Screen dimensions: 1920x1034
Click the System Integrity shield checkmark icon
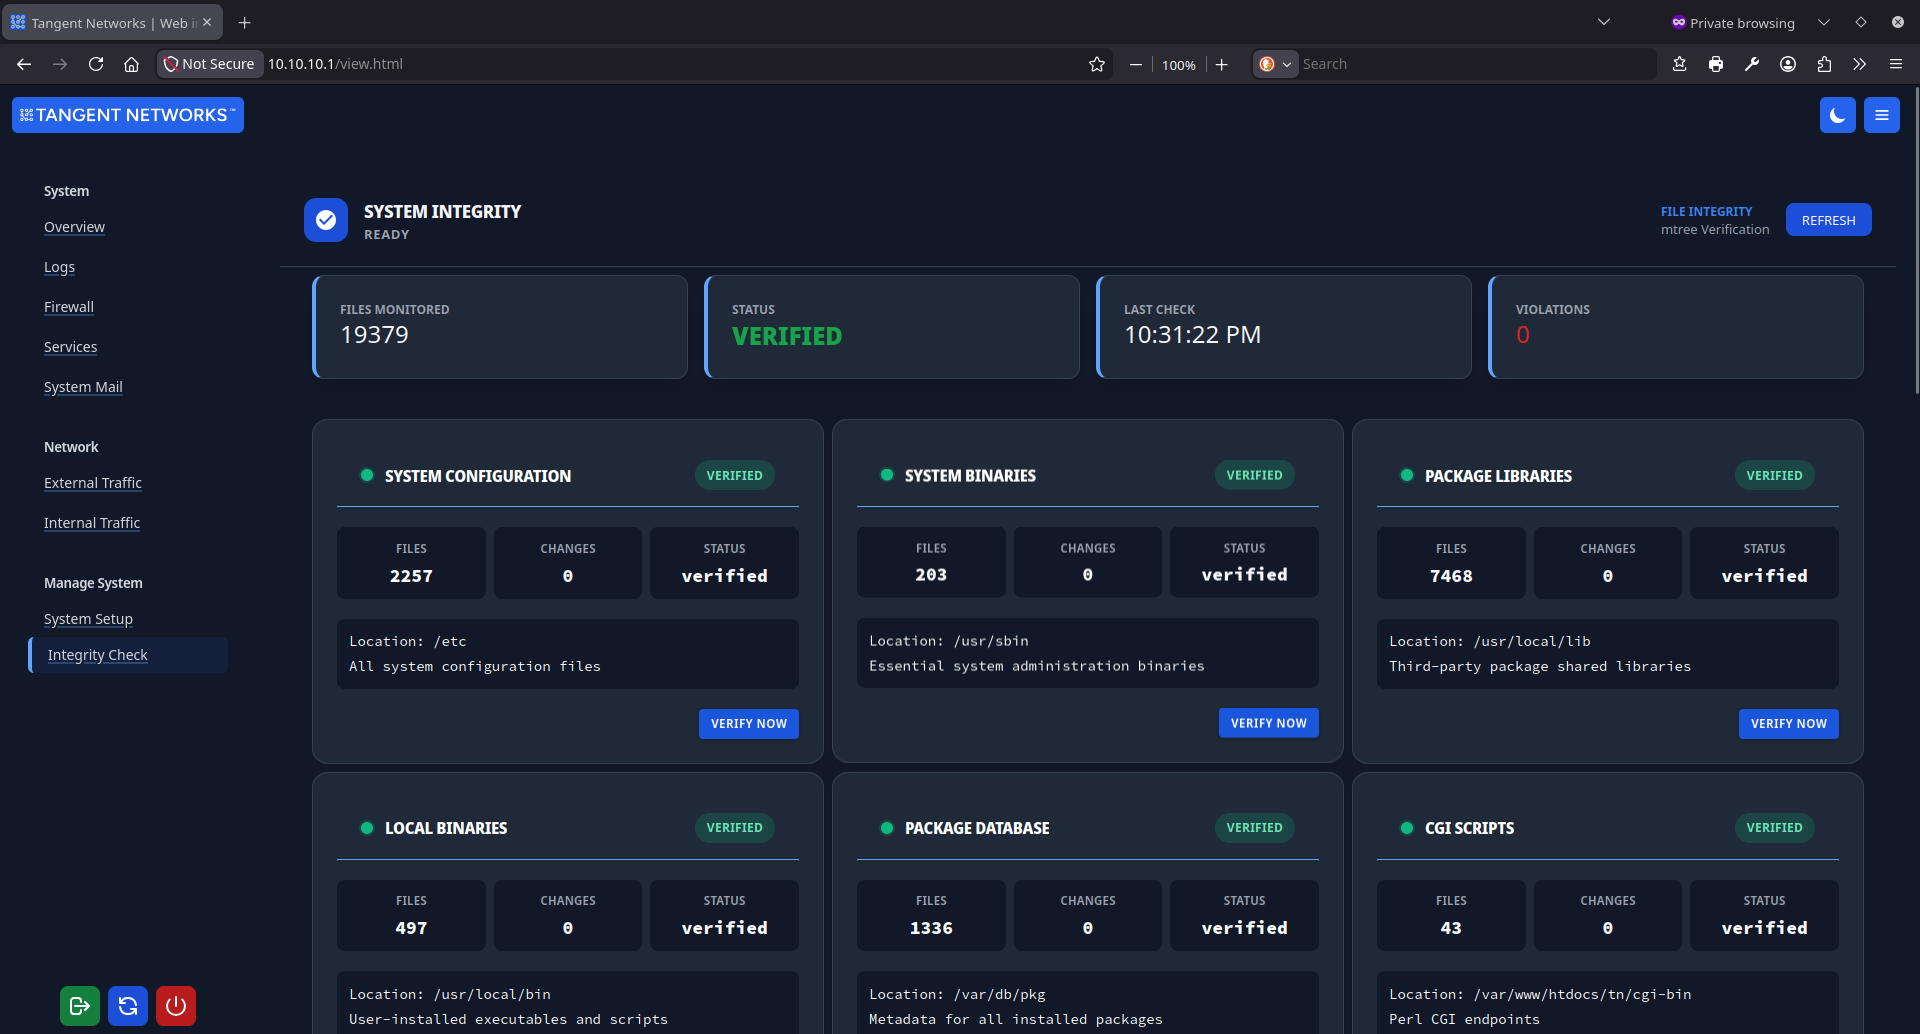point(325,219)
